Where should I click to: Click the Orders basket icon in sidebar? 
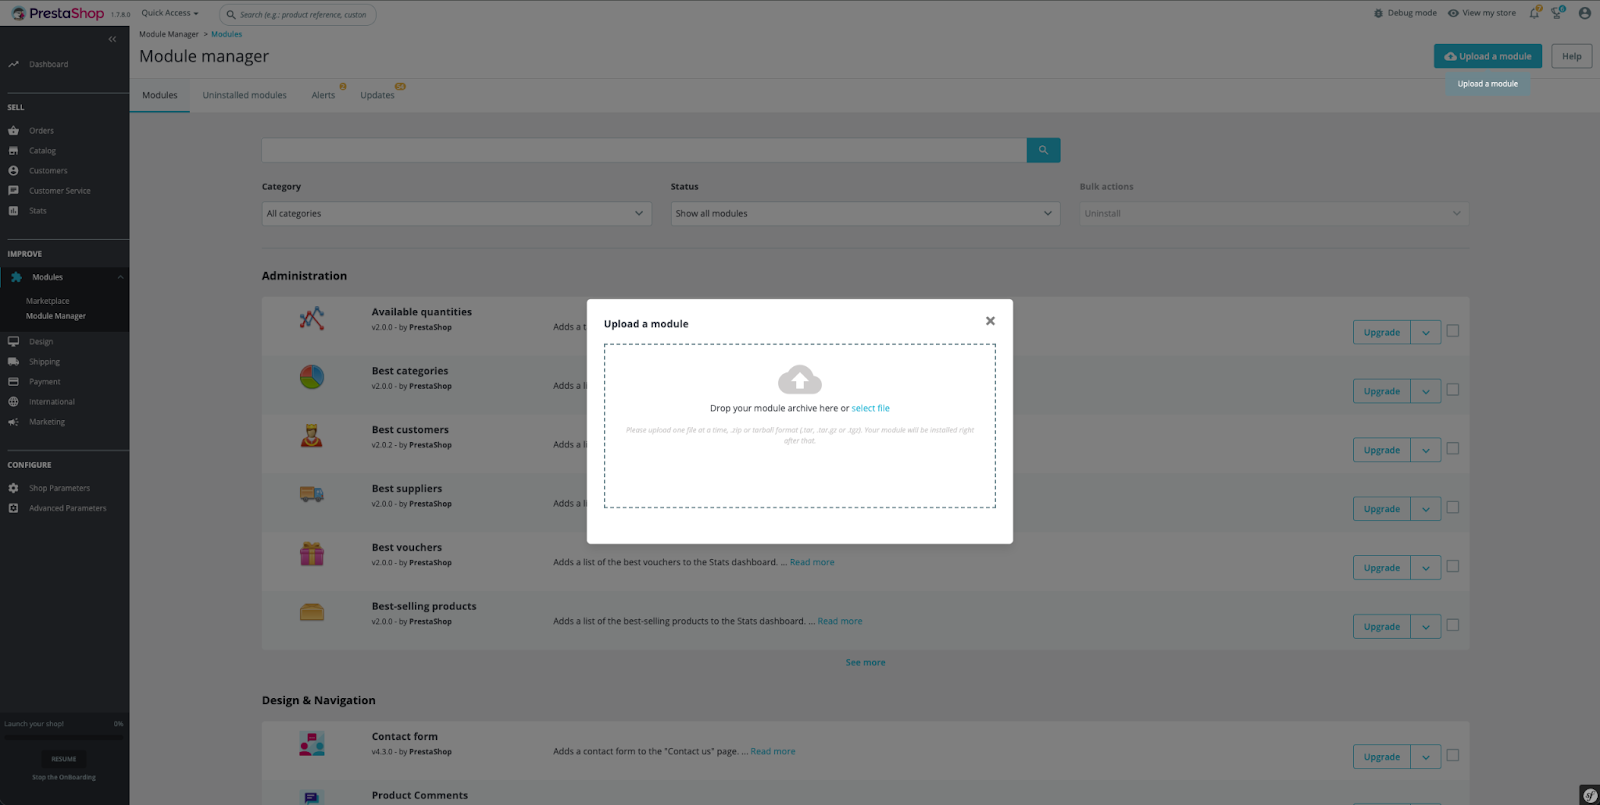[14, 131]
